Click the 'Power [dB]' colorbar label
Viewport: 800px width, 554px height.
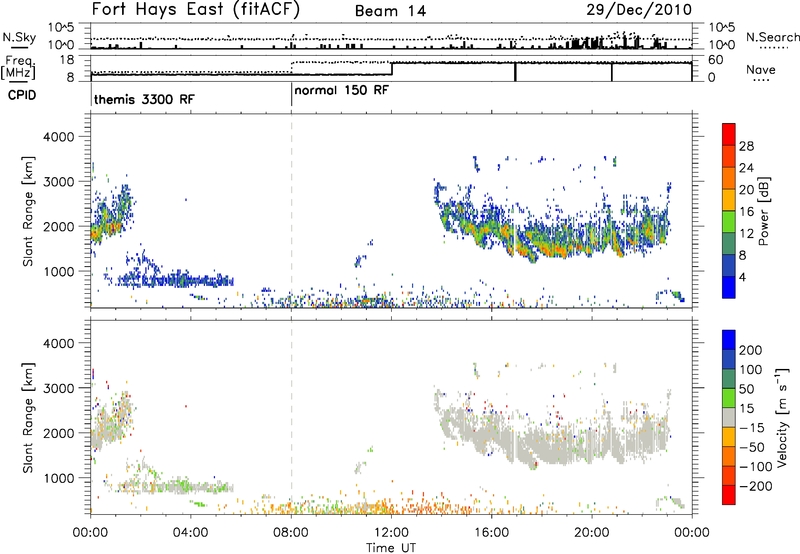763,211
